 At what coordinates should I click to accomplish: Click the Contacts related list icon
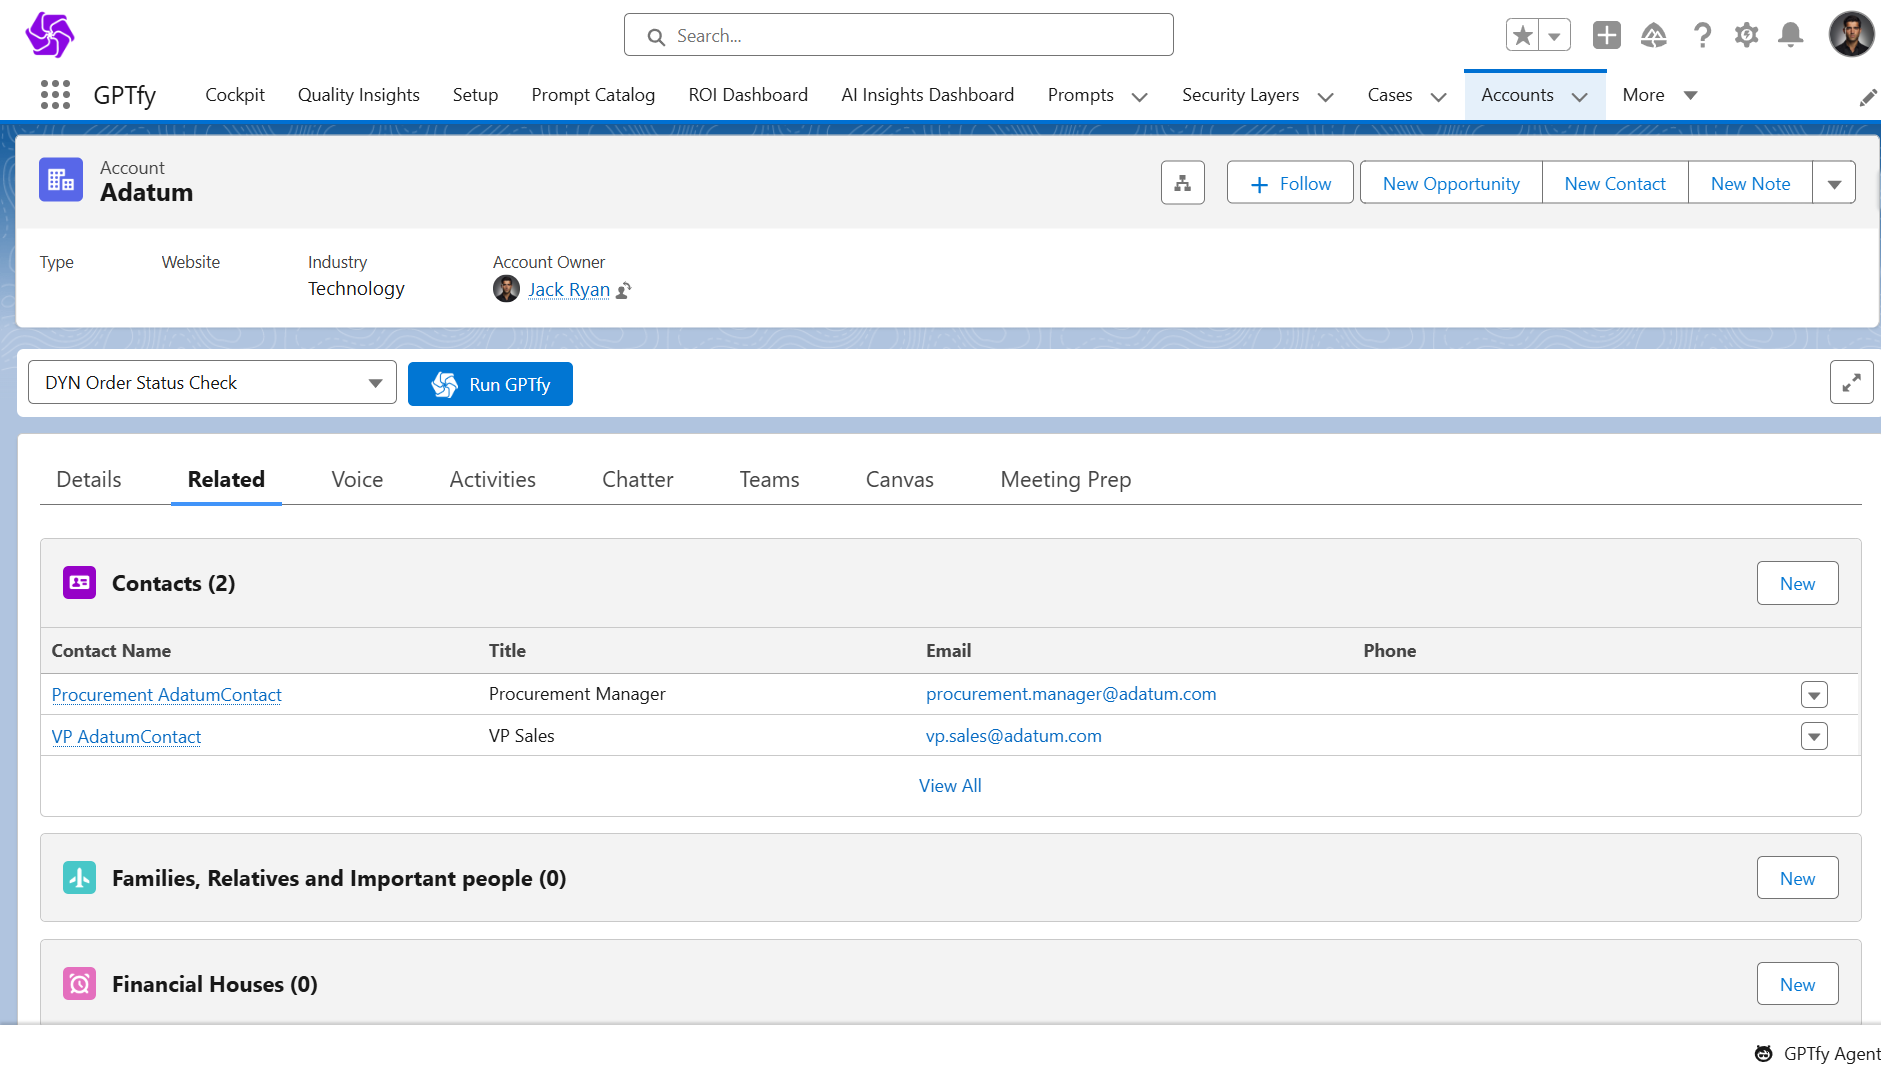pos(79,582)
